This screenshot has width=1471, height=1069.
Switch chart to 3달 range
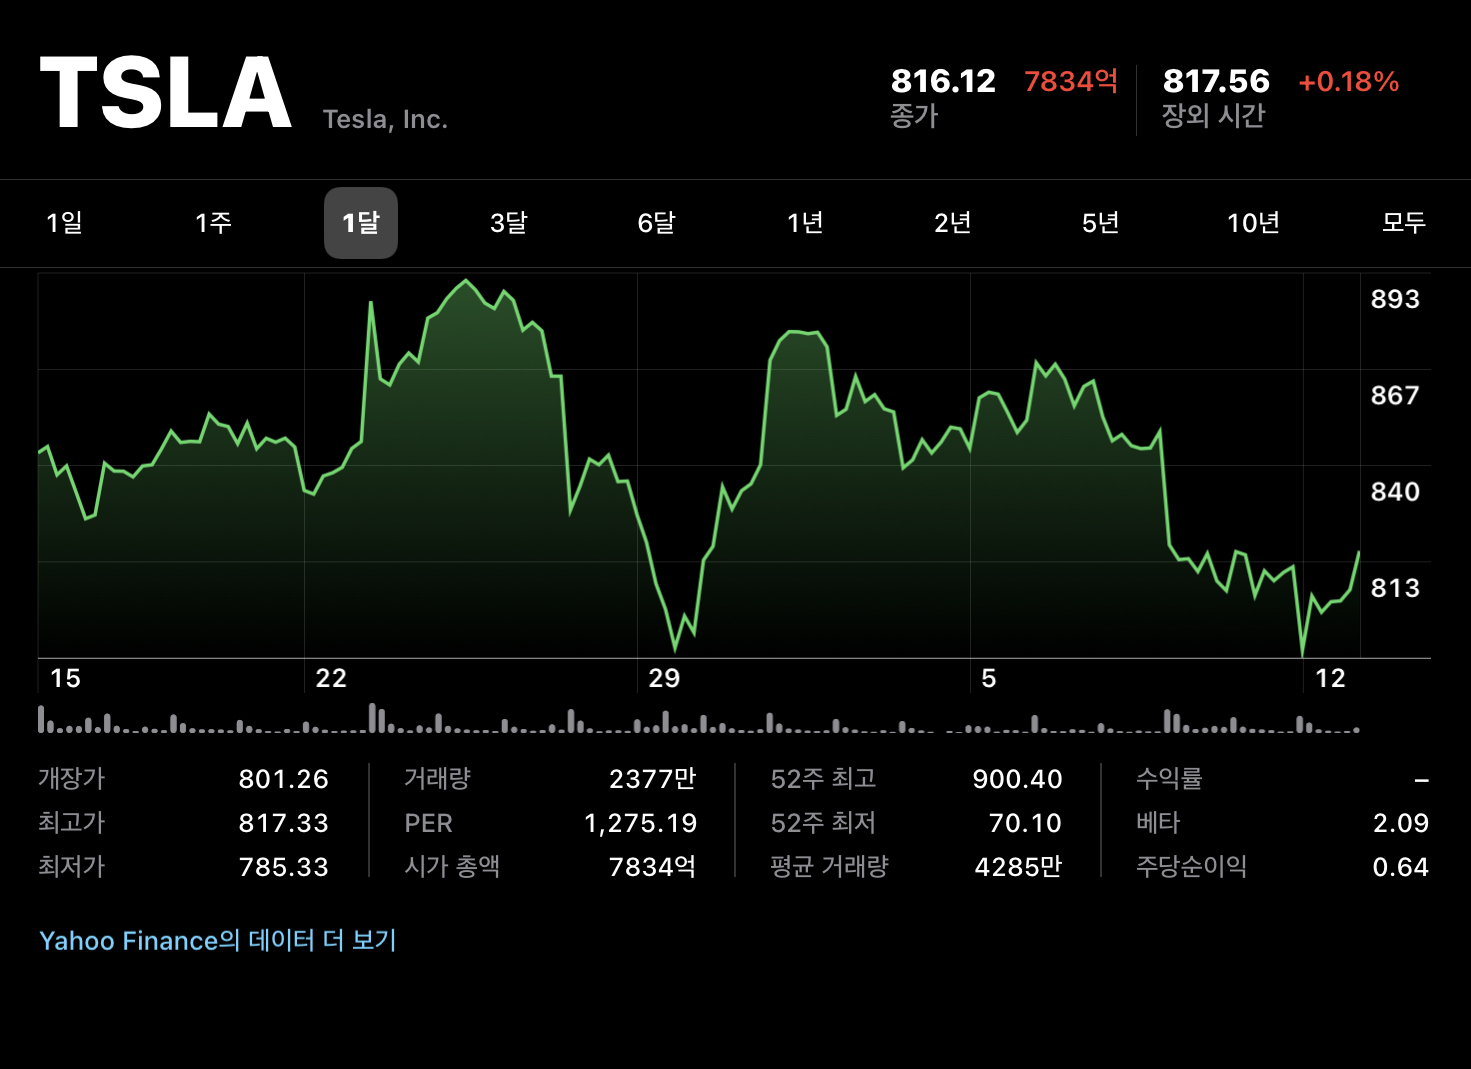point(508,222)
